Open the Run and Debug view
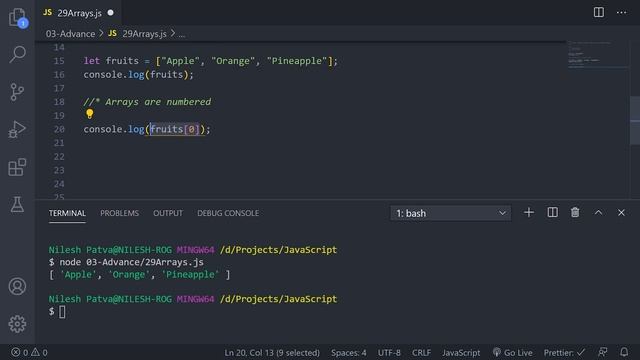Screen dimensions: 640x360 (18, 129)
